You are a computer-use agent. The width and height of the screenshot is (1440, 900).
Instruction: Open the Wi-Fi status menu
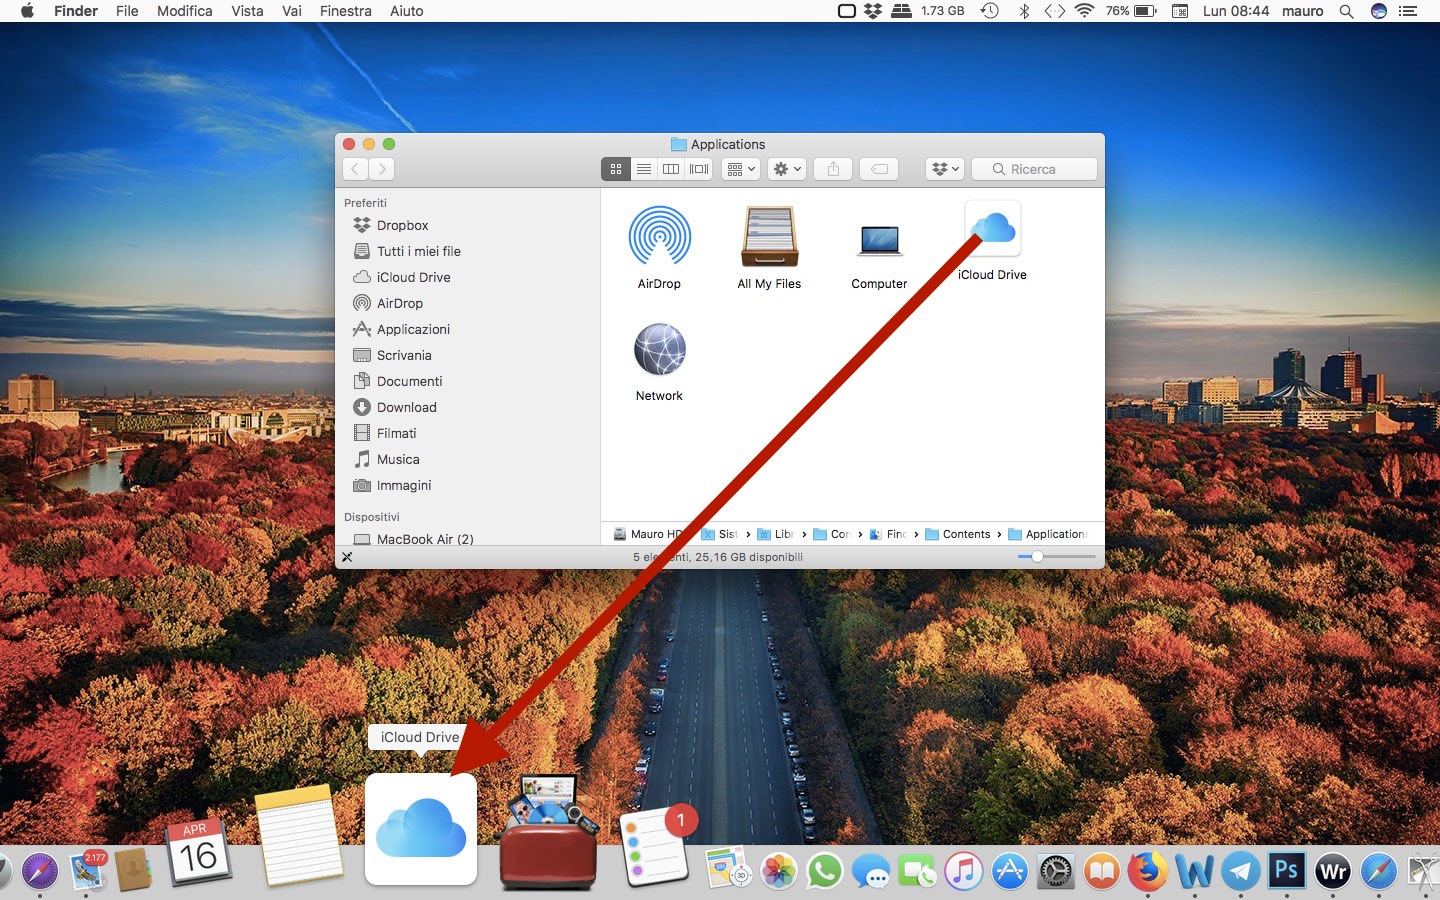(1084, 11)
